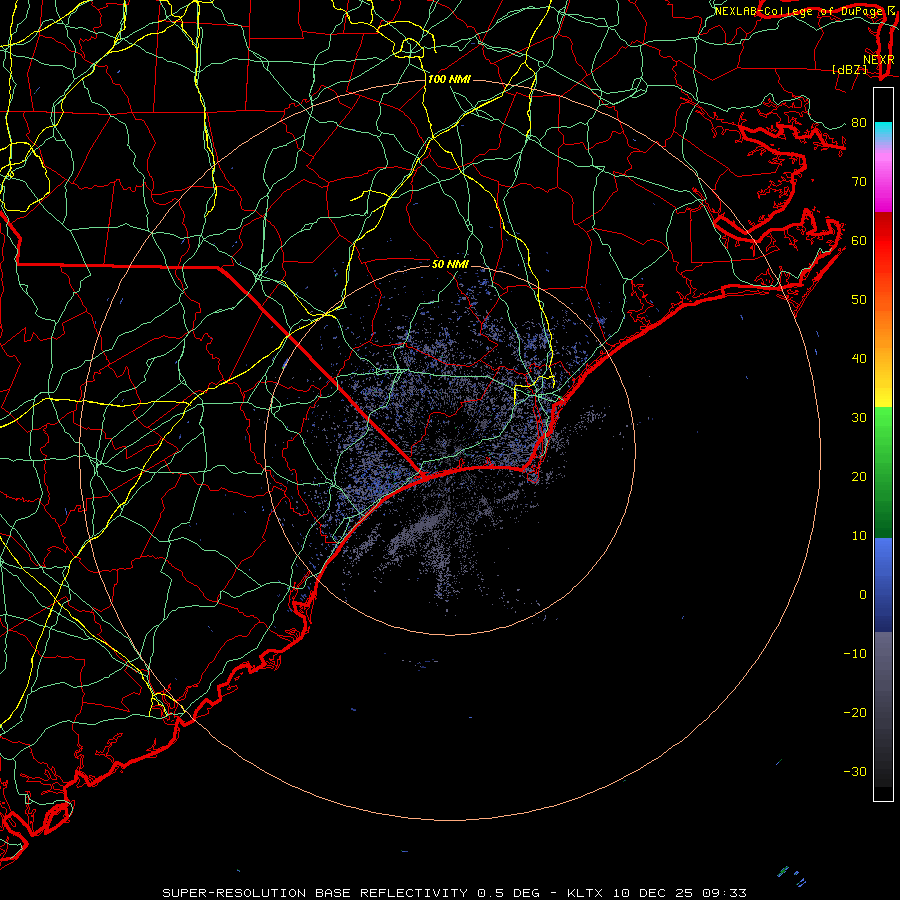900x900 pixels.
Task: Click the 0 value on the color scale
Action: (863, 595)
